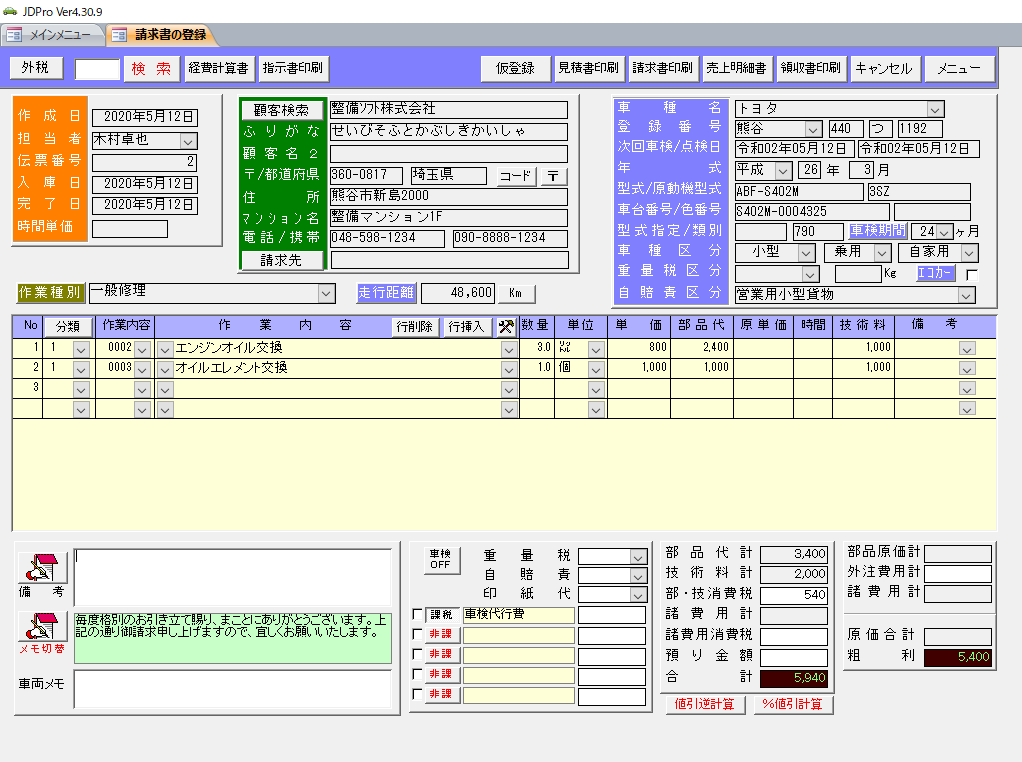Click the 時間単価 input field
Image resolution: width=1022 pixels, height=762 pixels.
coord(130,229)
